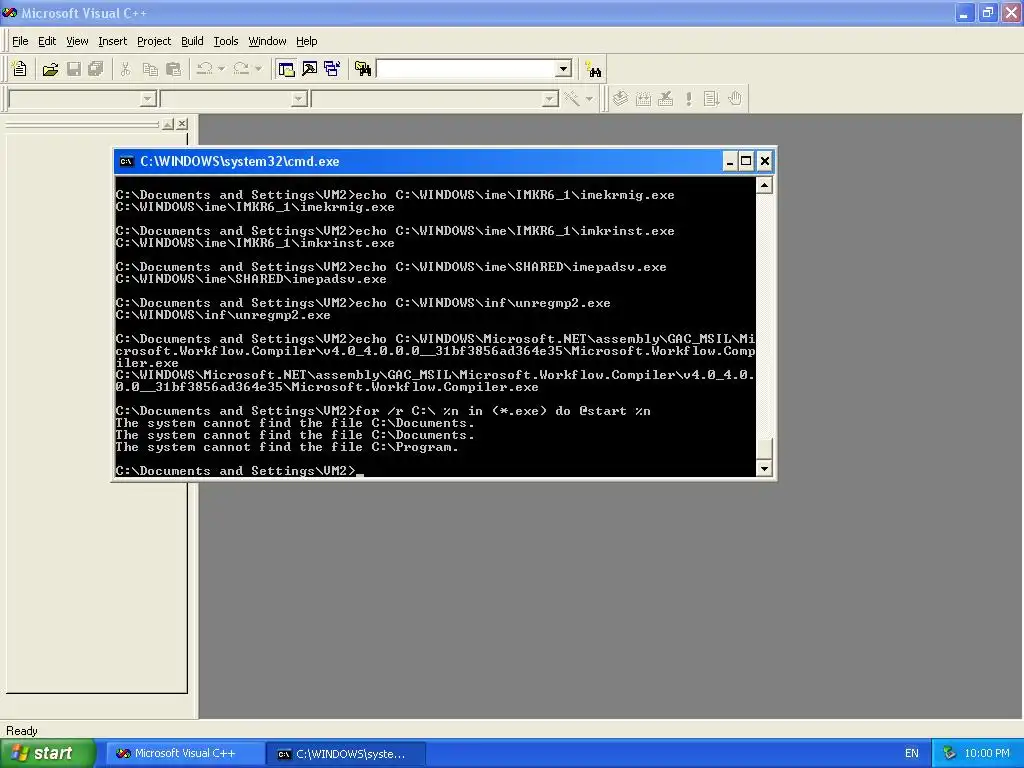
Task: Expand the WizardBar filter combo box
Action: click(x=299, y=99)
